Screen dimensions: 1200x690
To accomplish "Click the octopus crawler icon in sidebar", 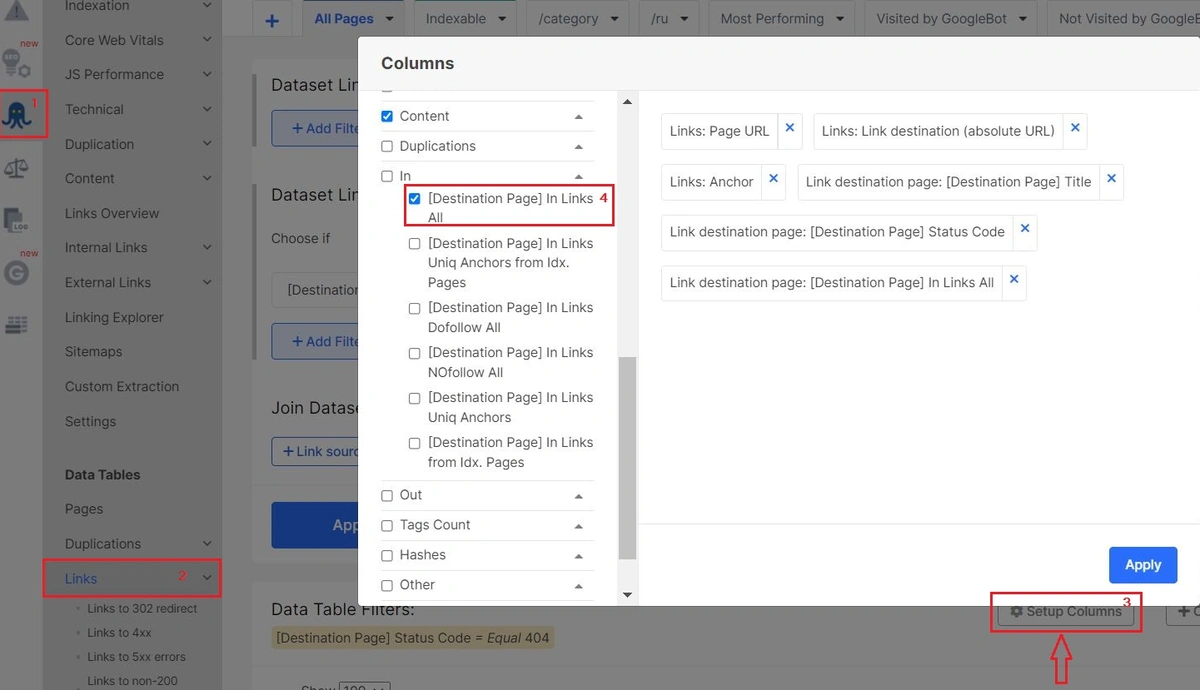I will point(17,114).
